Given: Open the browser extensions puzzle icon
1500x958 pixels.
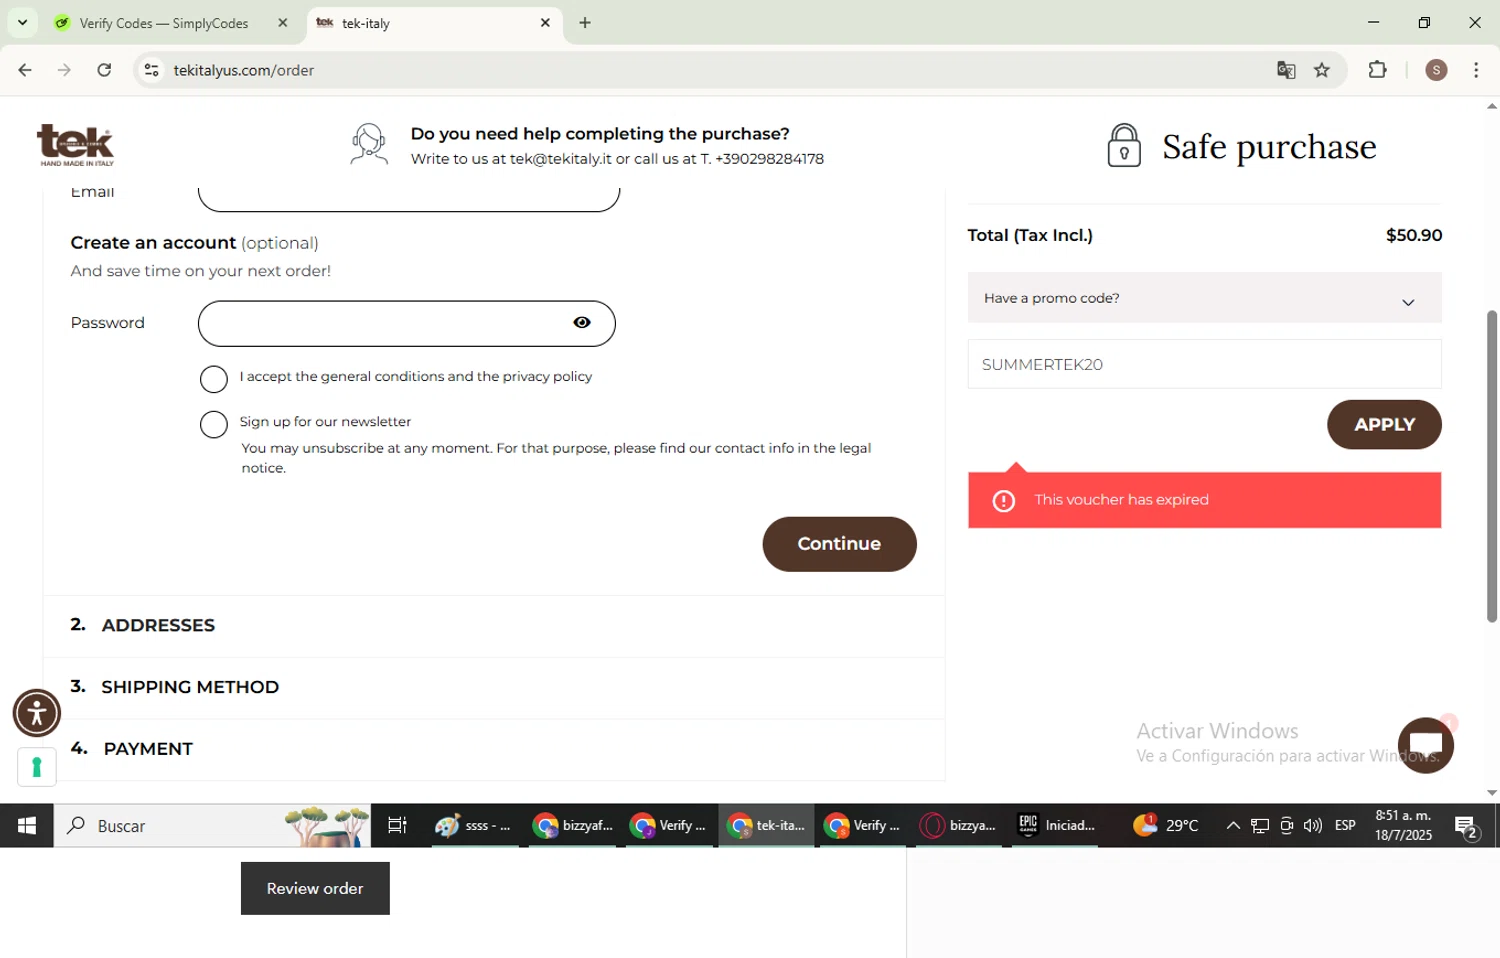Looking at the screenshot, I should 1377,70.
